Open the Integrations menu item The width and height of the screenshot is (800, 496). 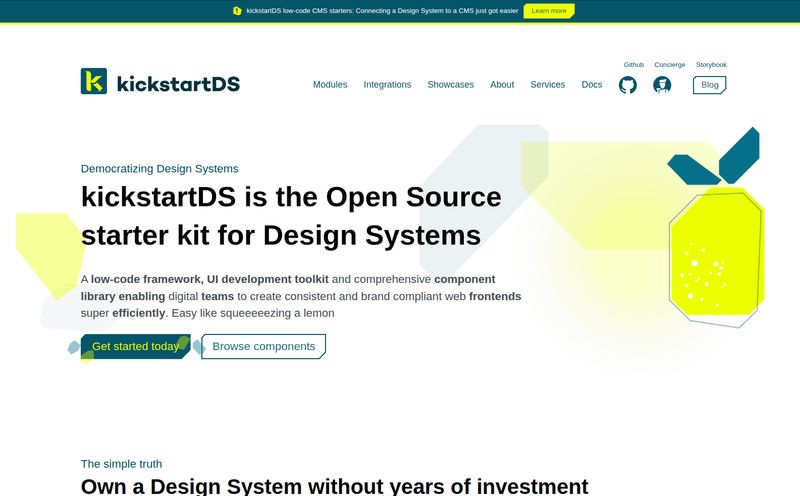click(387, 85)
